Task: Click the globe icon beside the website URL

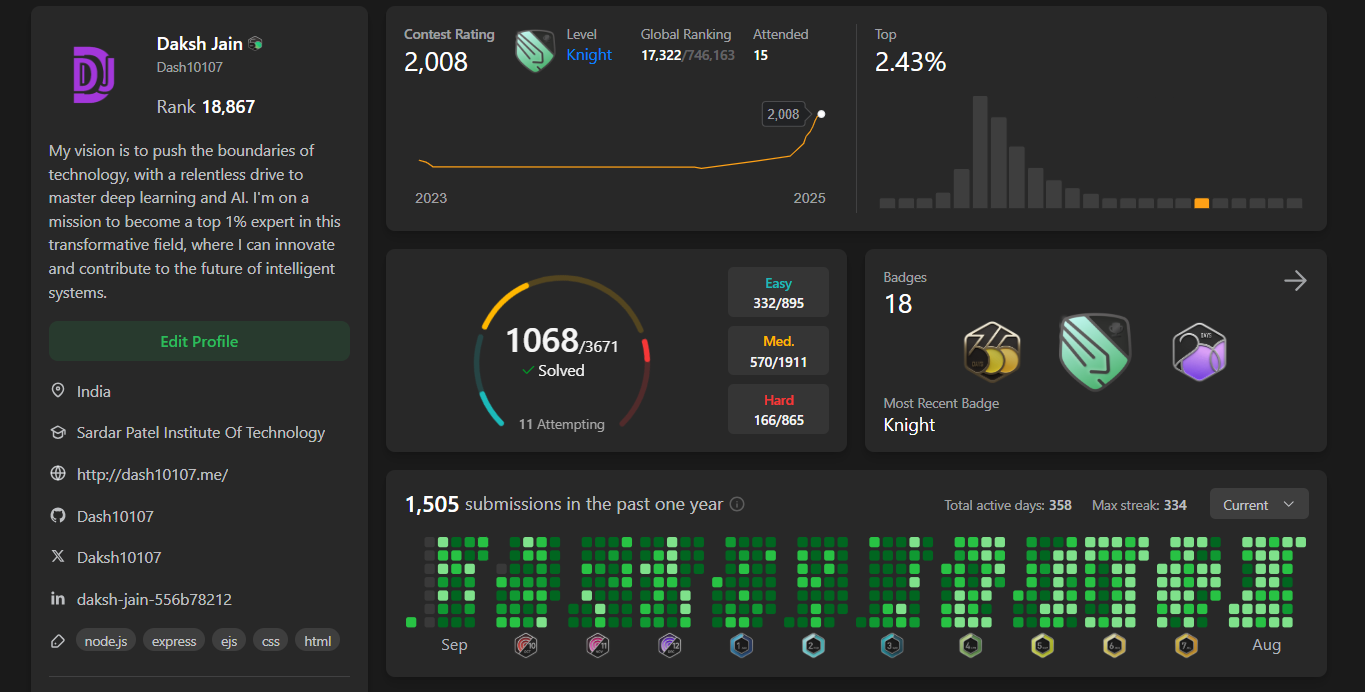Action: pos(57,473)
